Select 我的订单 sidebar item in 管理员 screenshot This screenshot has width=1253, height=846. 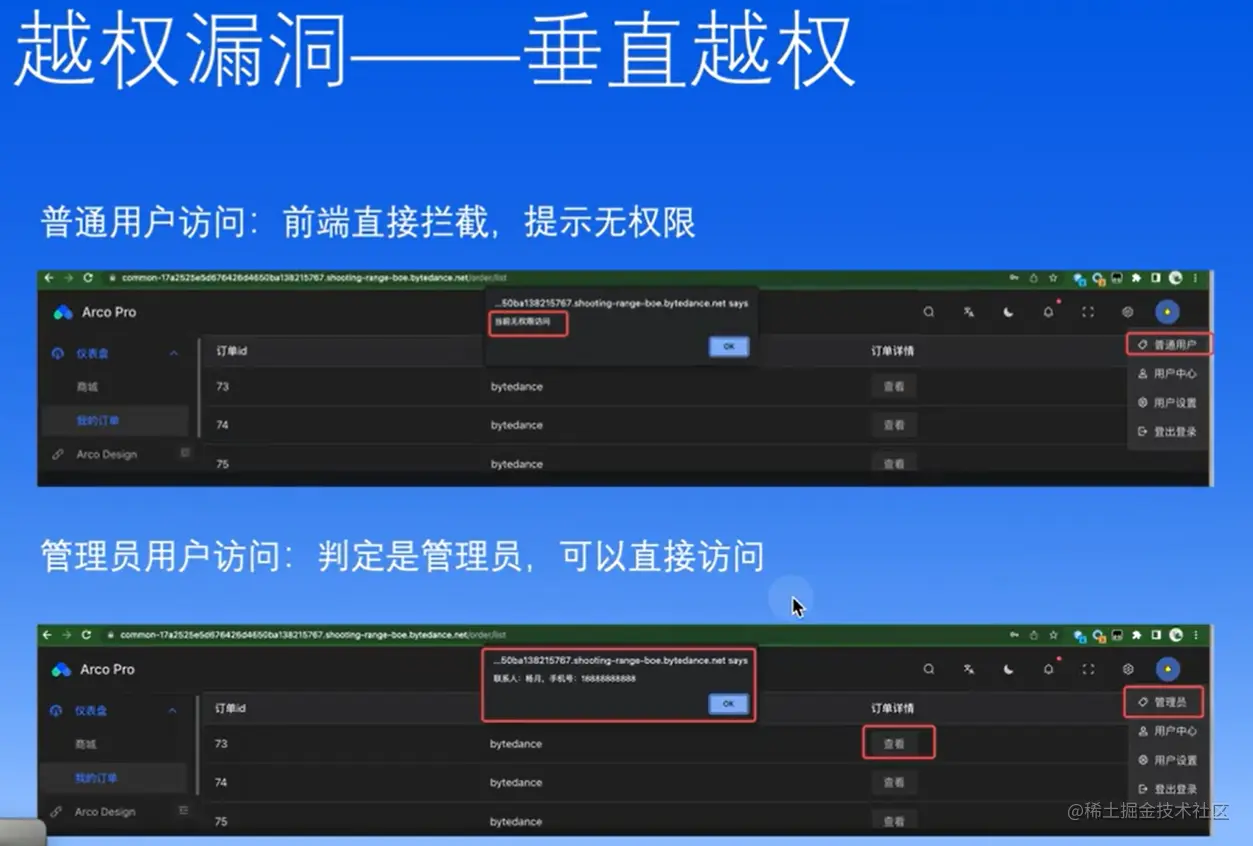(x=113, y=778)
